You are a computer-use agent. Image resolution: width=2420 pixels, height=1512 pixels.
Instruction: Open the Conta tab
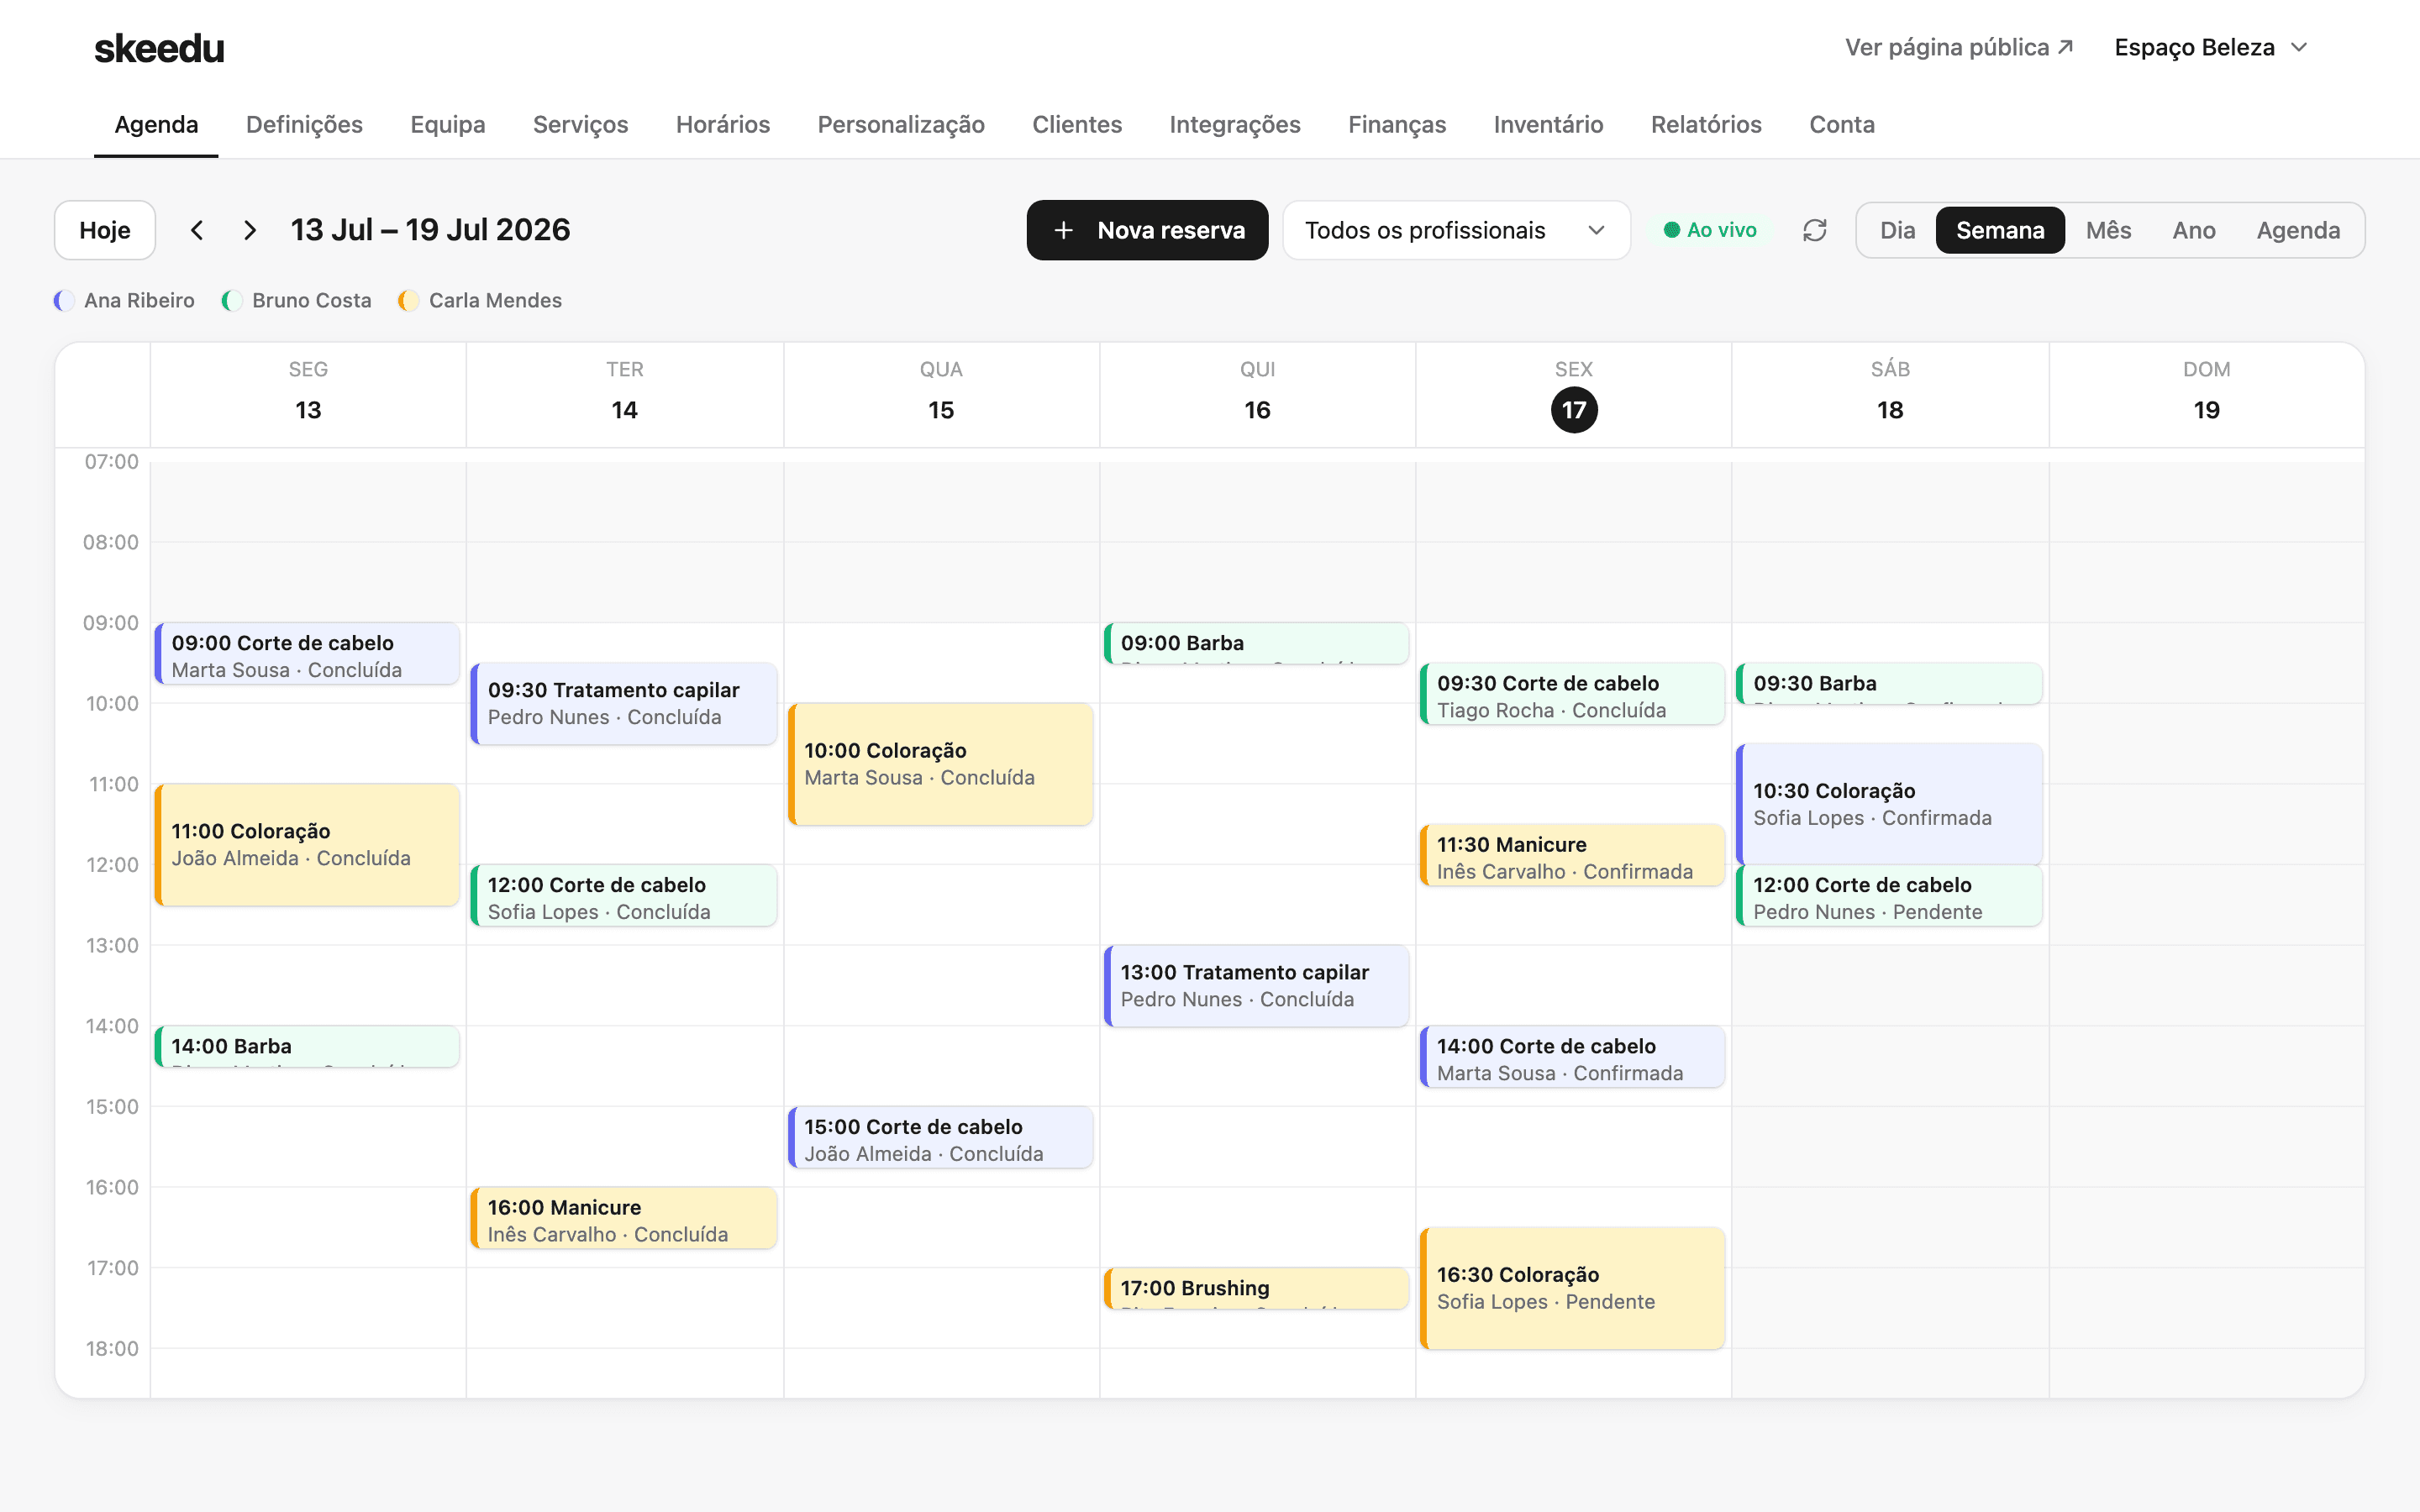coord(1842,125)
